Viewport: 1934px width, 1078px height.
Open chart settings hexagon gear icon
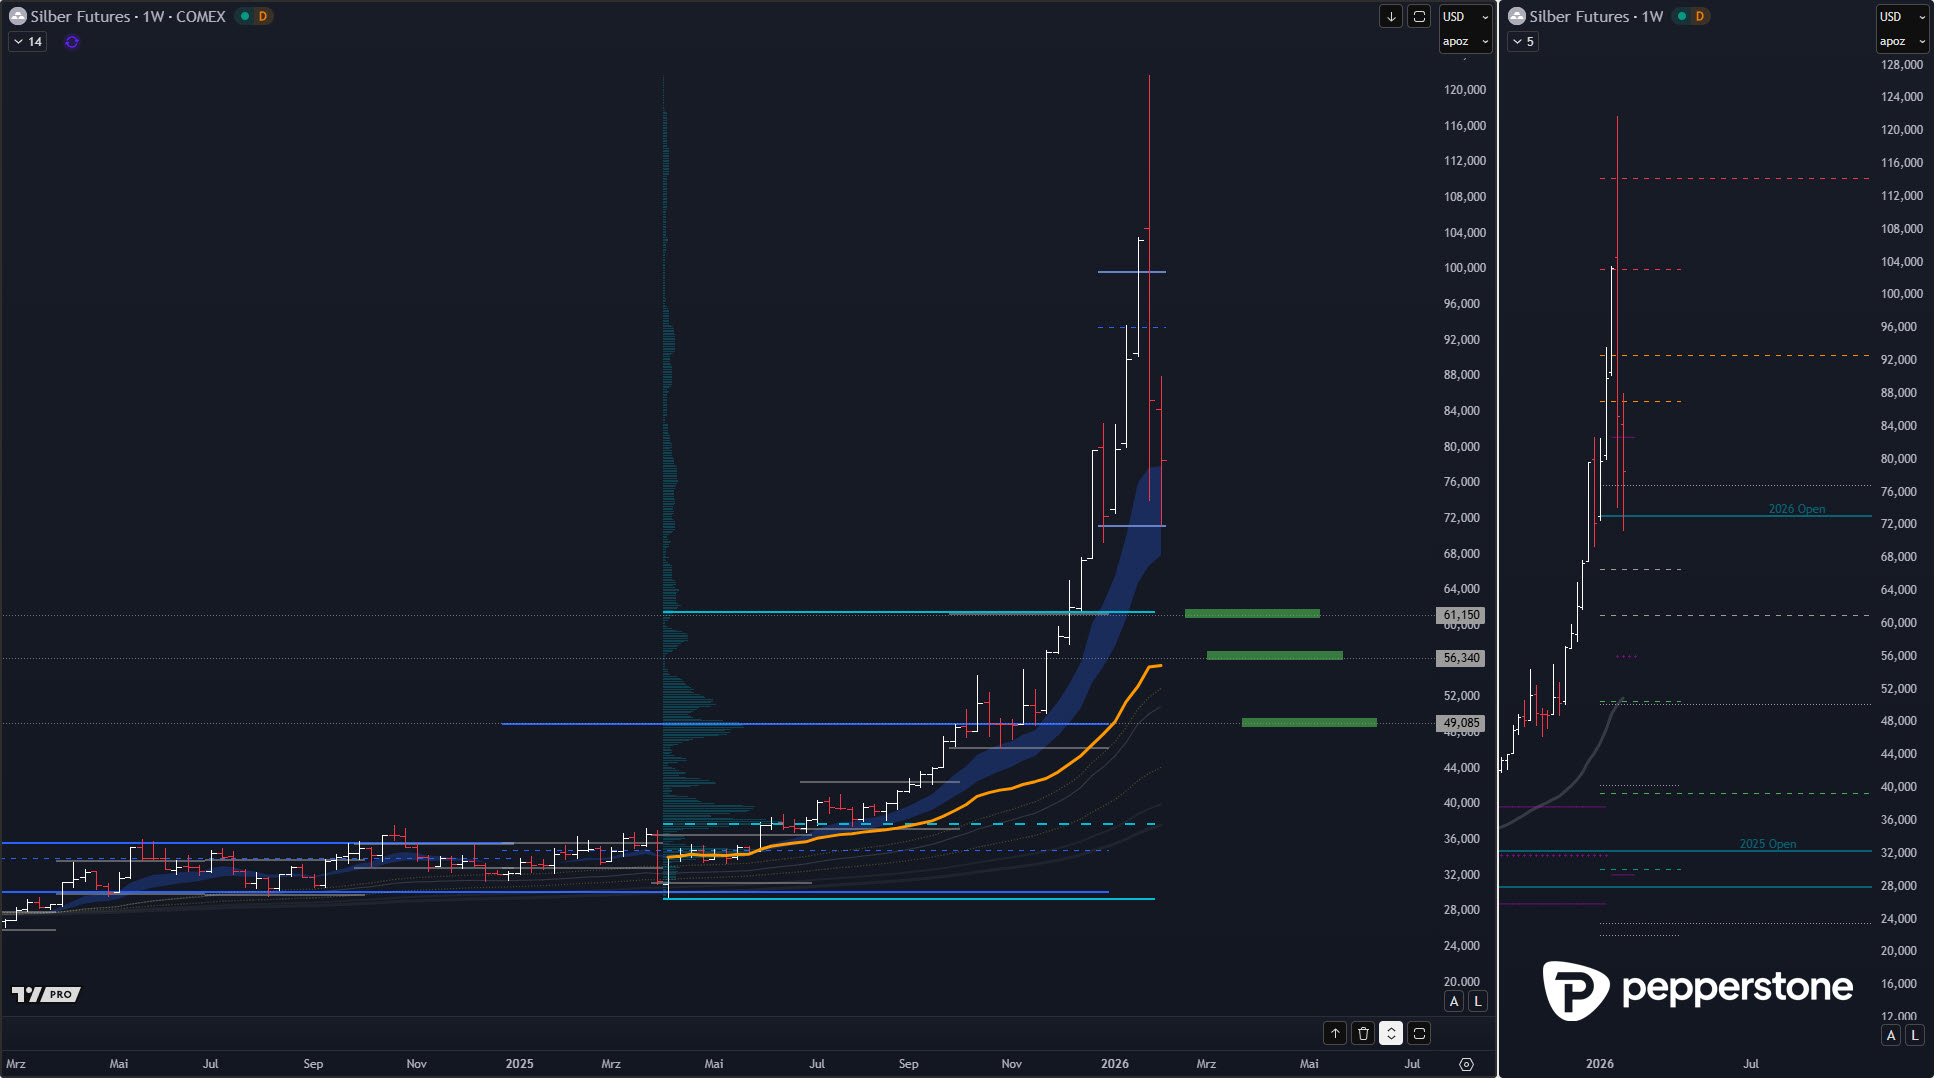click(1466, 1064)
